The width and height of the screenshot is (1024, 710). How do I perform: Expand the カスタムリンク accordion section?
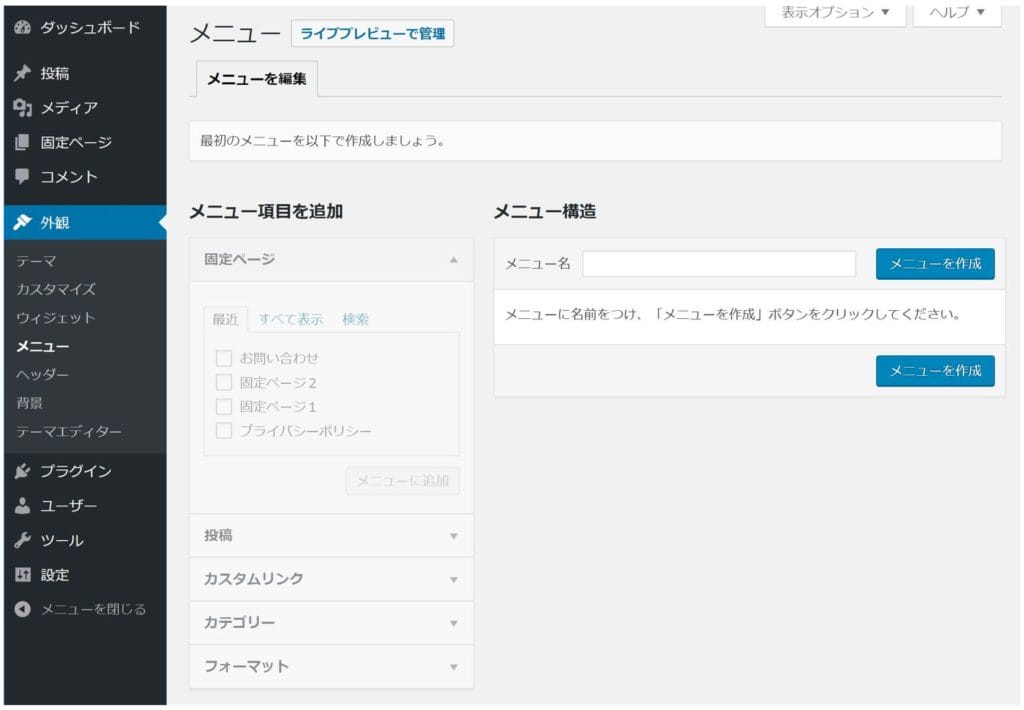(x=331, y=579)
